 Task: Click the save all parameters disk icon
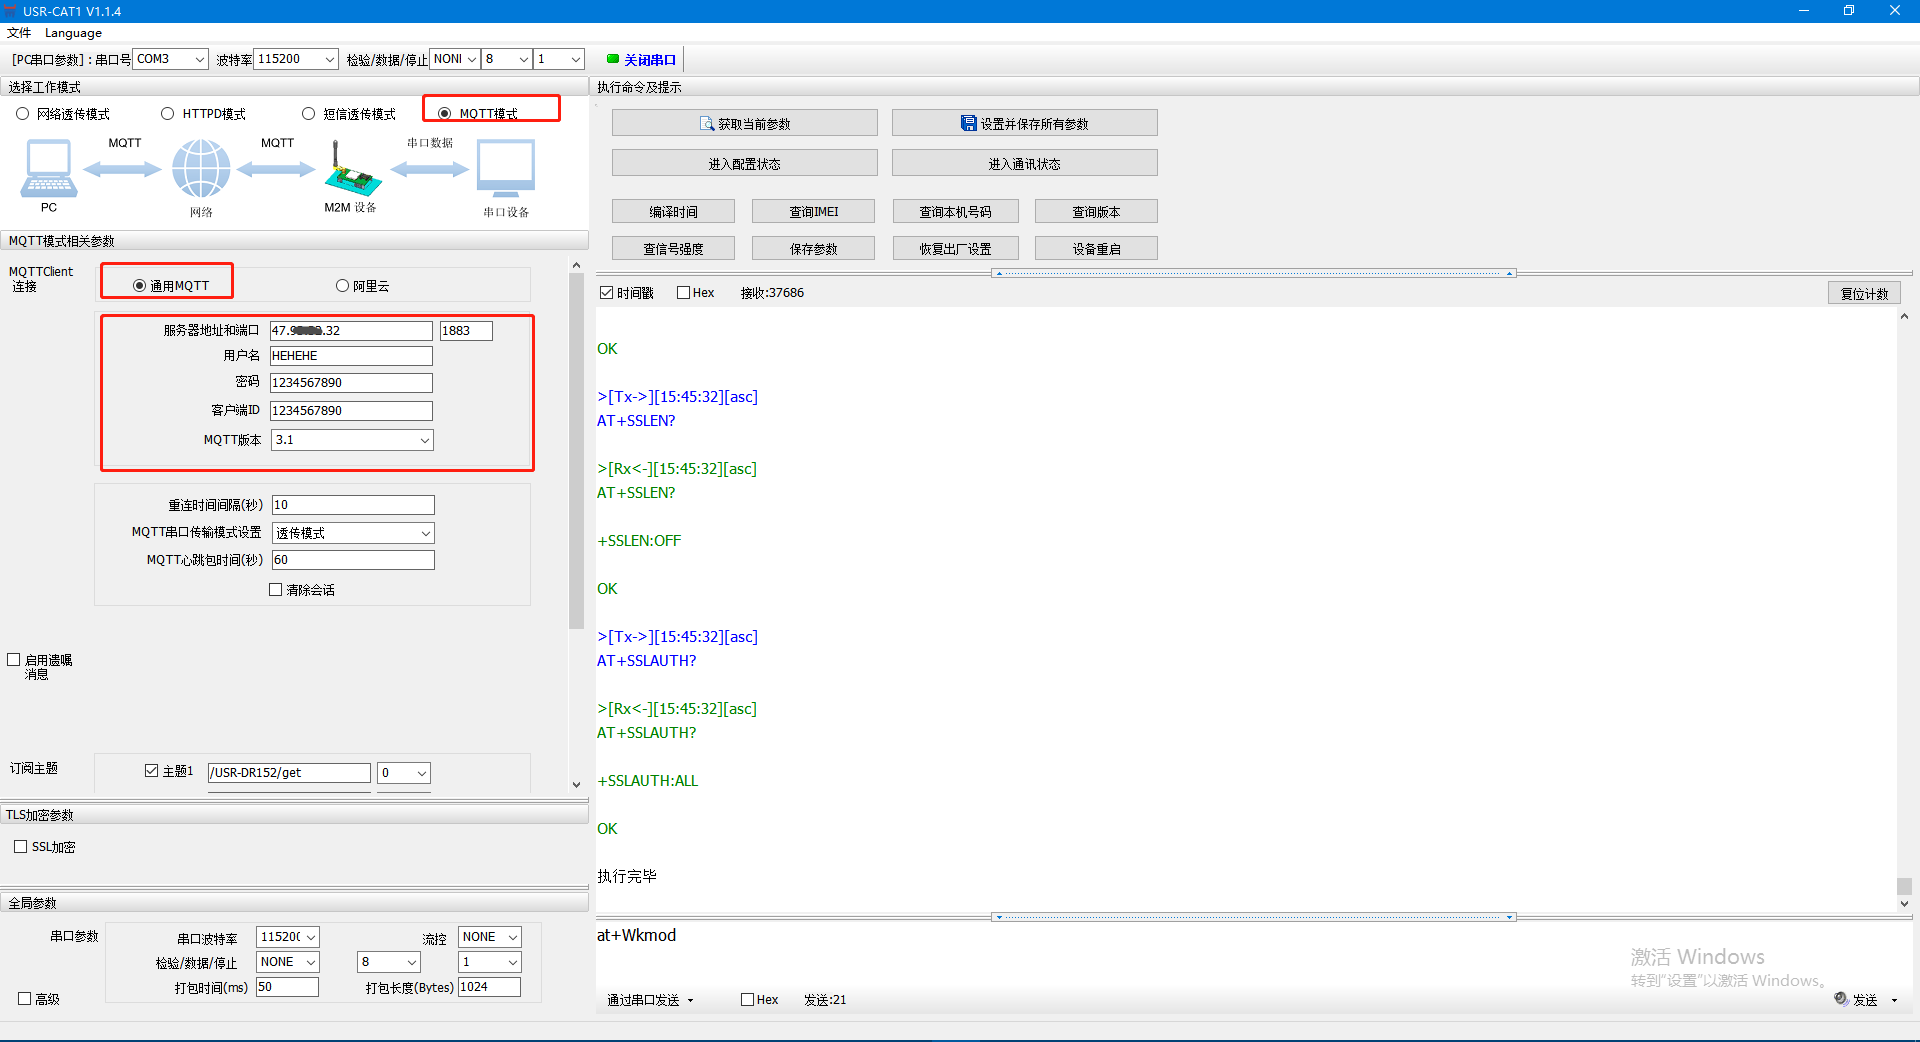pyautogui.click(x=968, y=124)
